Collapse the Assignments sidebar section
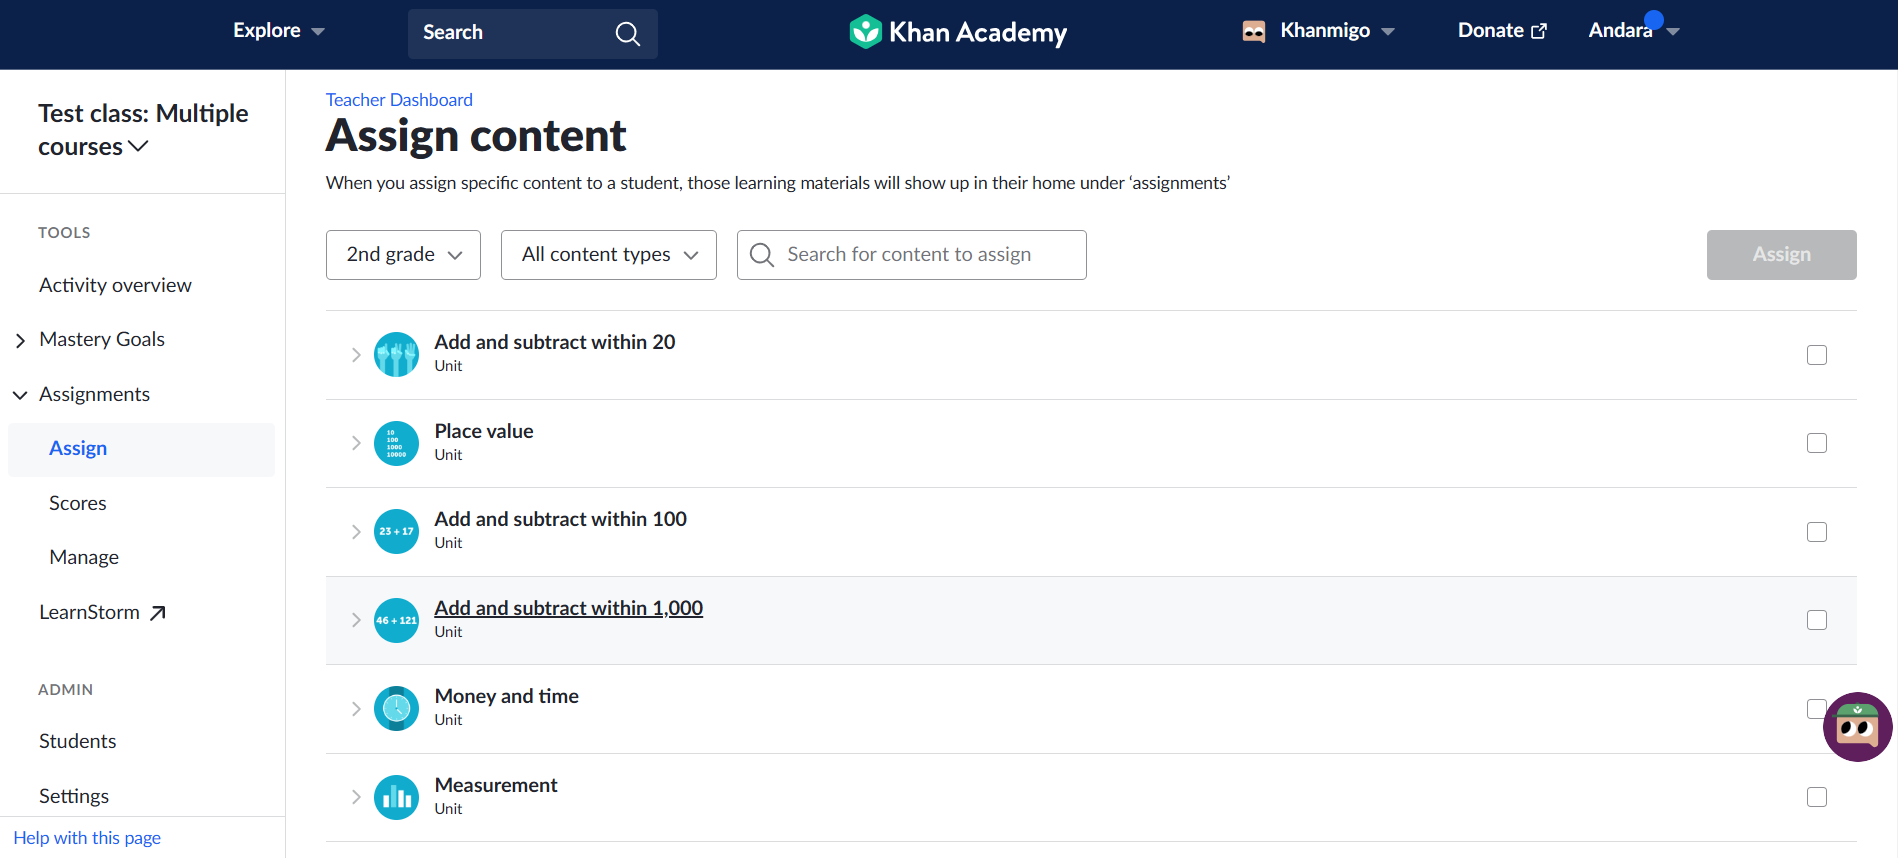 pyautogui.click(x=20, y=395)
